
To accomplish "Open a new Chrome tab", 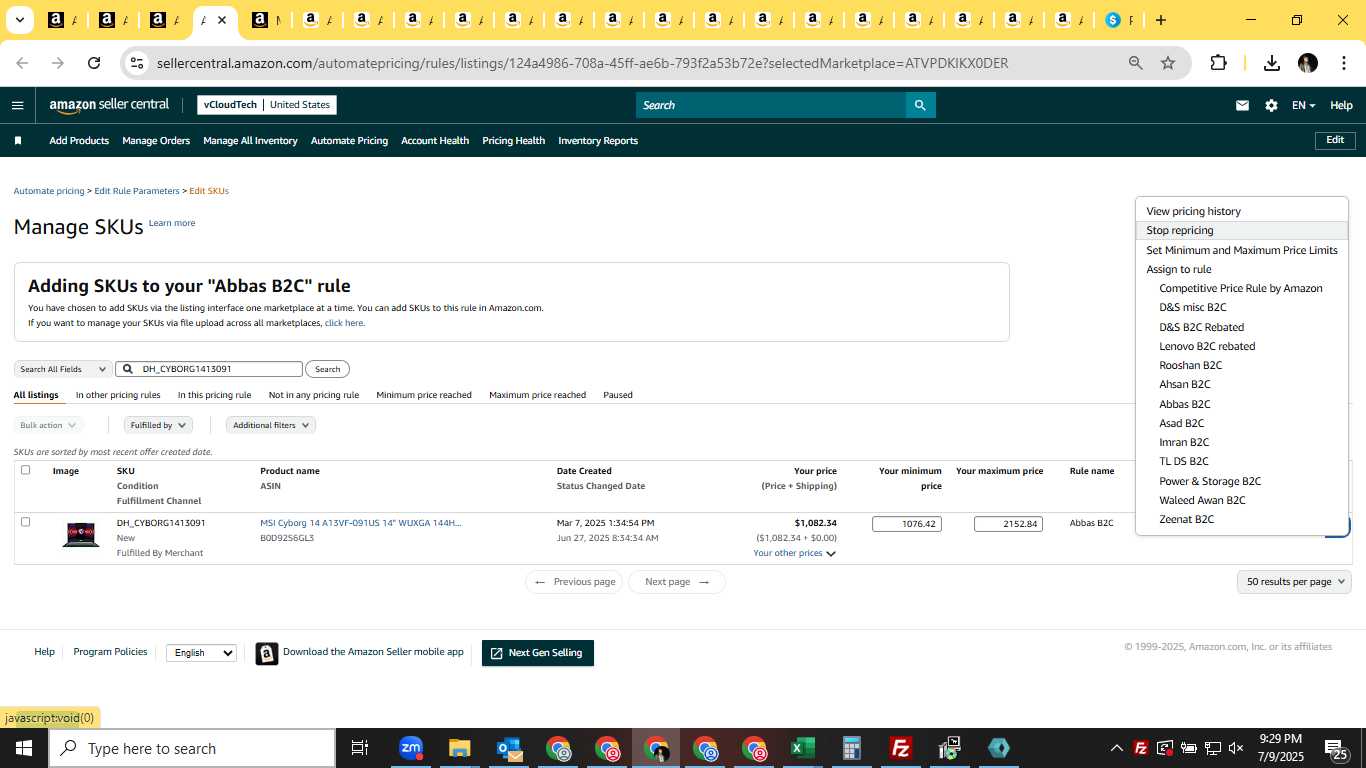I will 1161,20.
